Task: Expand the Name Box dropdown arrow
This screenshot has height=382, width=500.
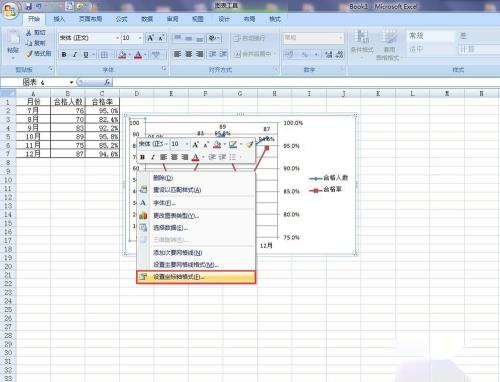Action: (71, 82)
